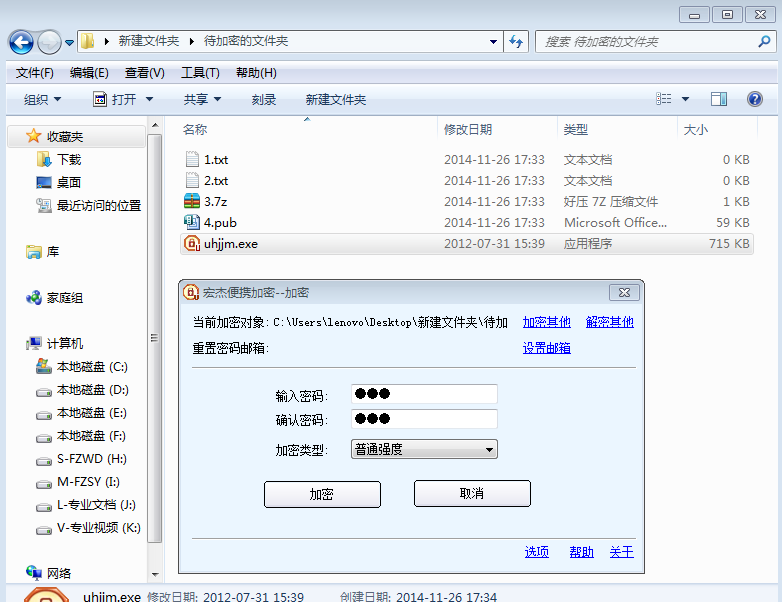Click the navigation pane scrollbar thumb
Screen dimensions: 782x602
pyautogui.click(x=155, y=338)
